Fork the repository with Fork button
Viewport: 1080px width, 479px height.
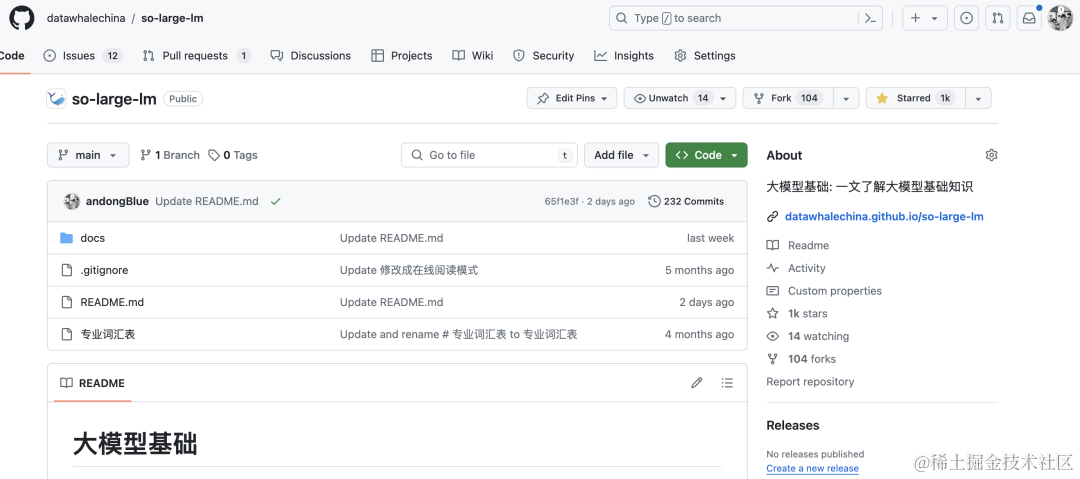[x=788, y=98]
